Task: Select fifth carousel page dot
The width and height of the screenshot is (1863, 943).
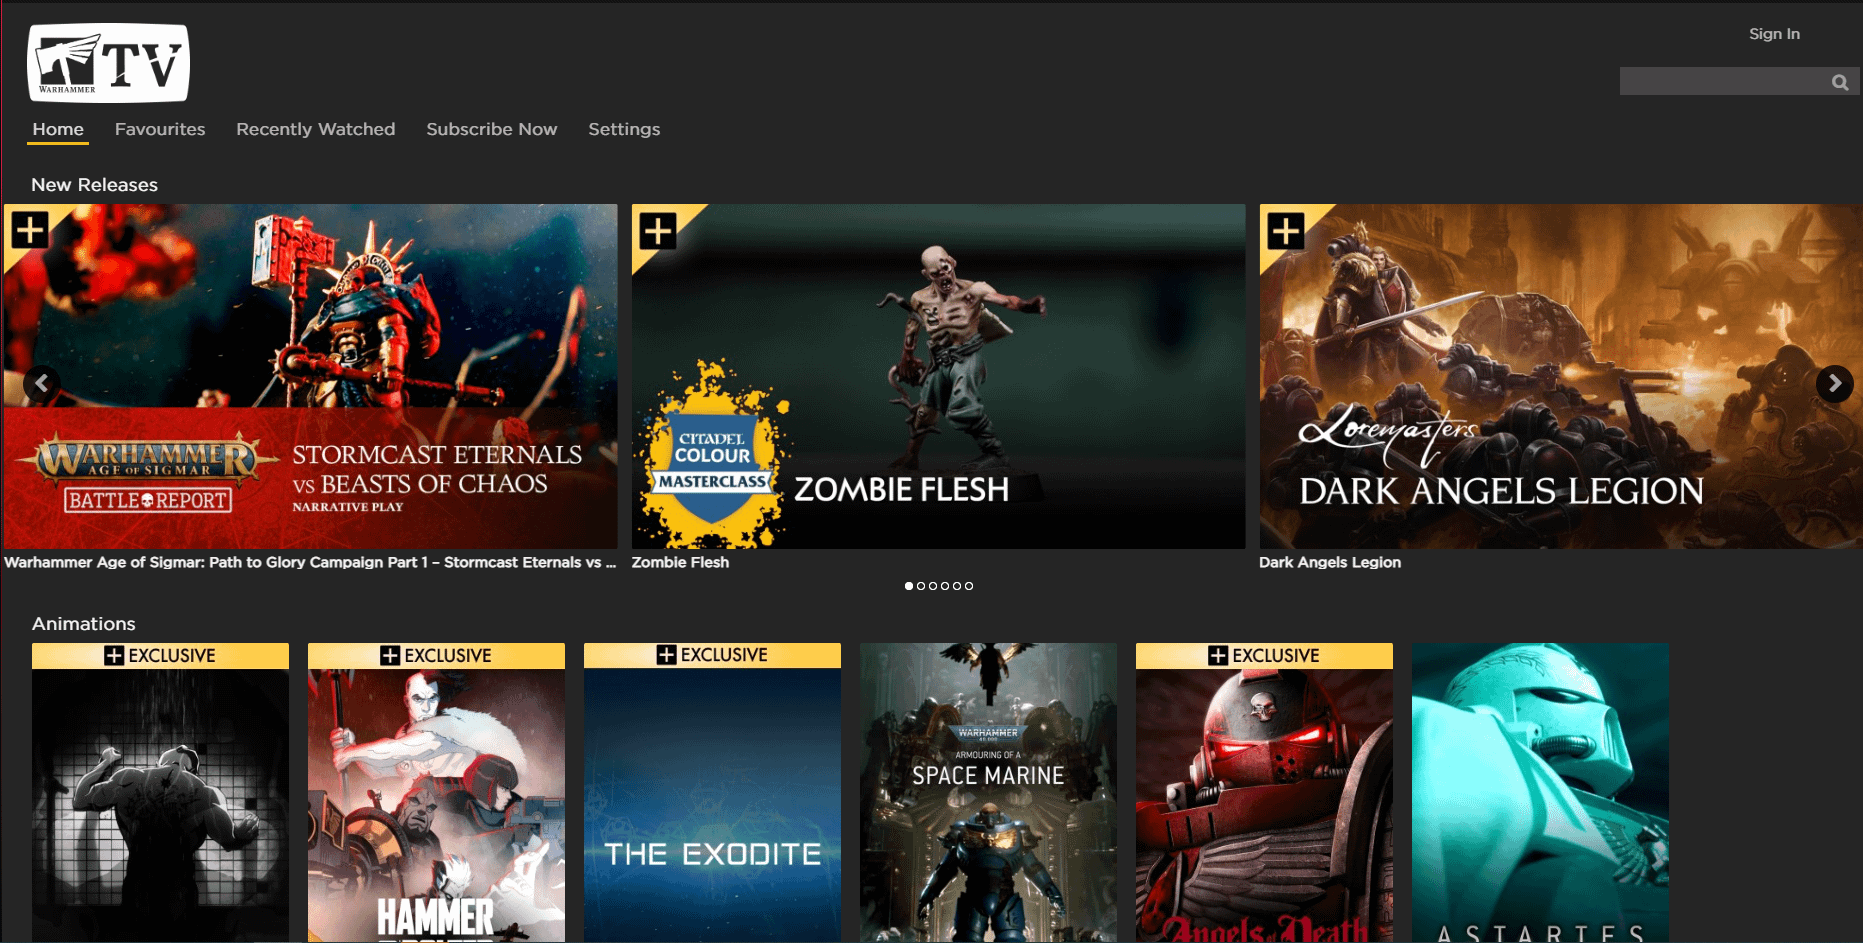Action: (x=957, y=586)
